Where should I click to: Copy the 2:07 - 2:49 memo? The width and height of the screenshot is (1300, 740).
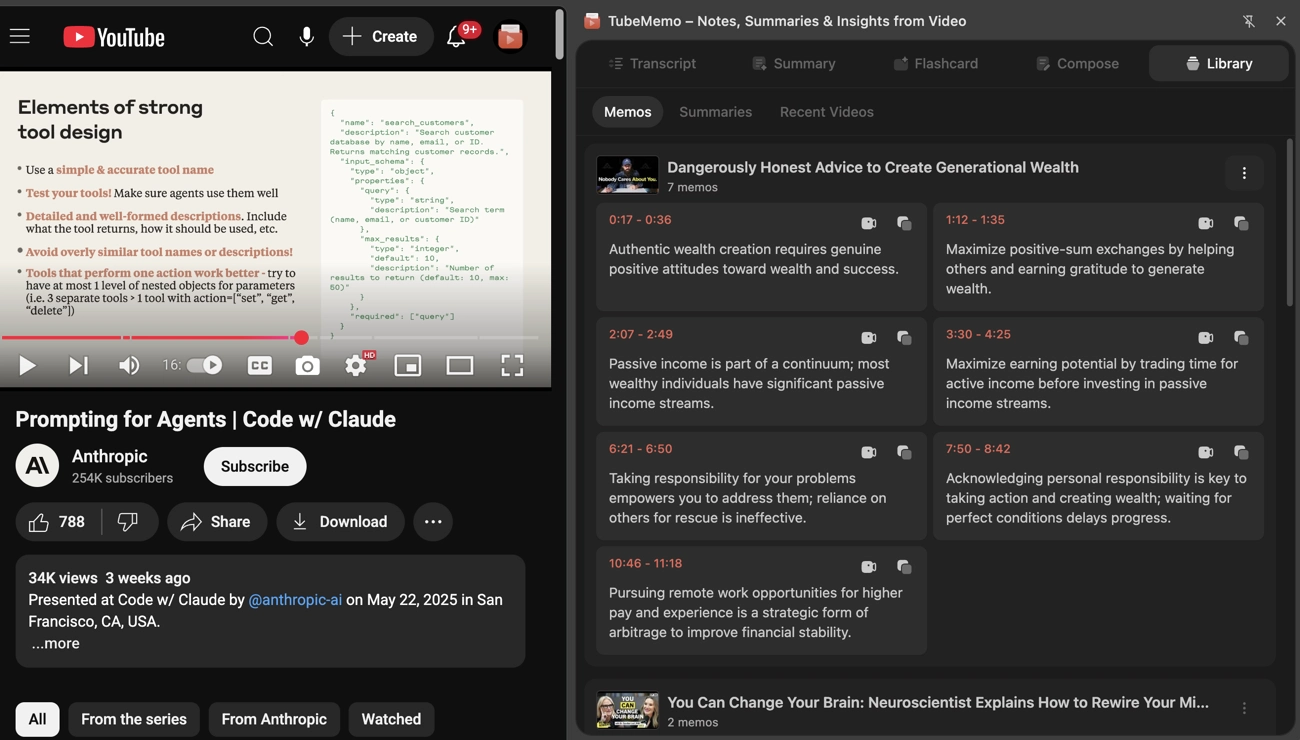(x=904, y=338)
